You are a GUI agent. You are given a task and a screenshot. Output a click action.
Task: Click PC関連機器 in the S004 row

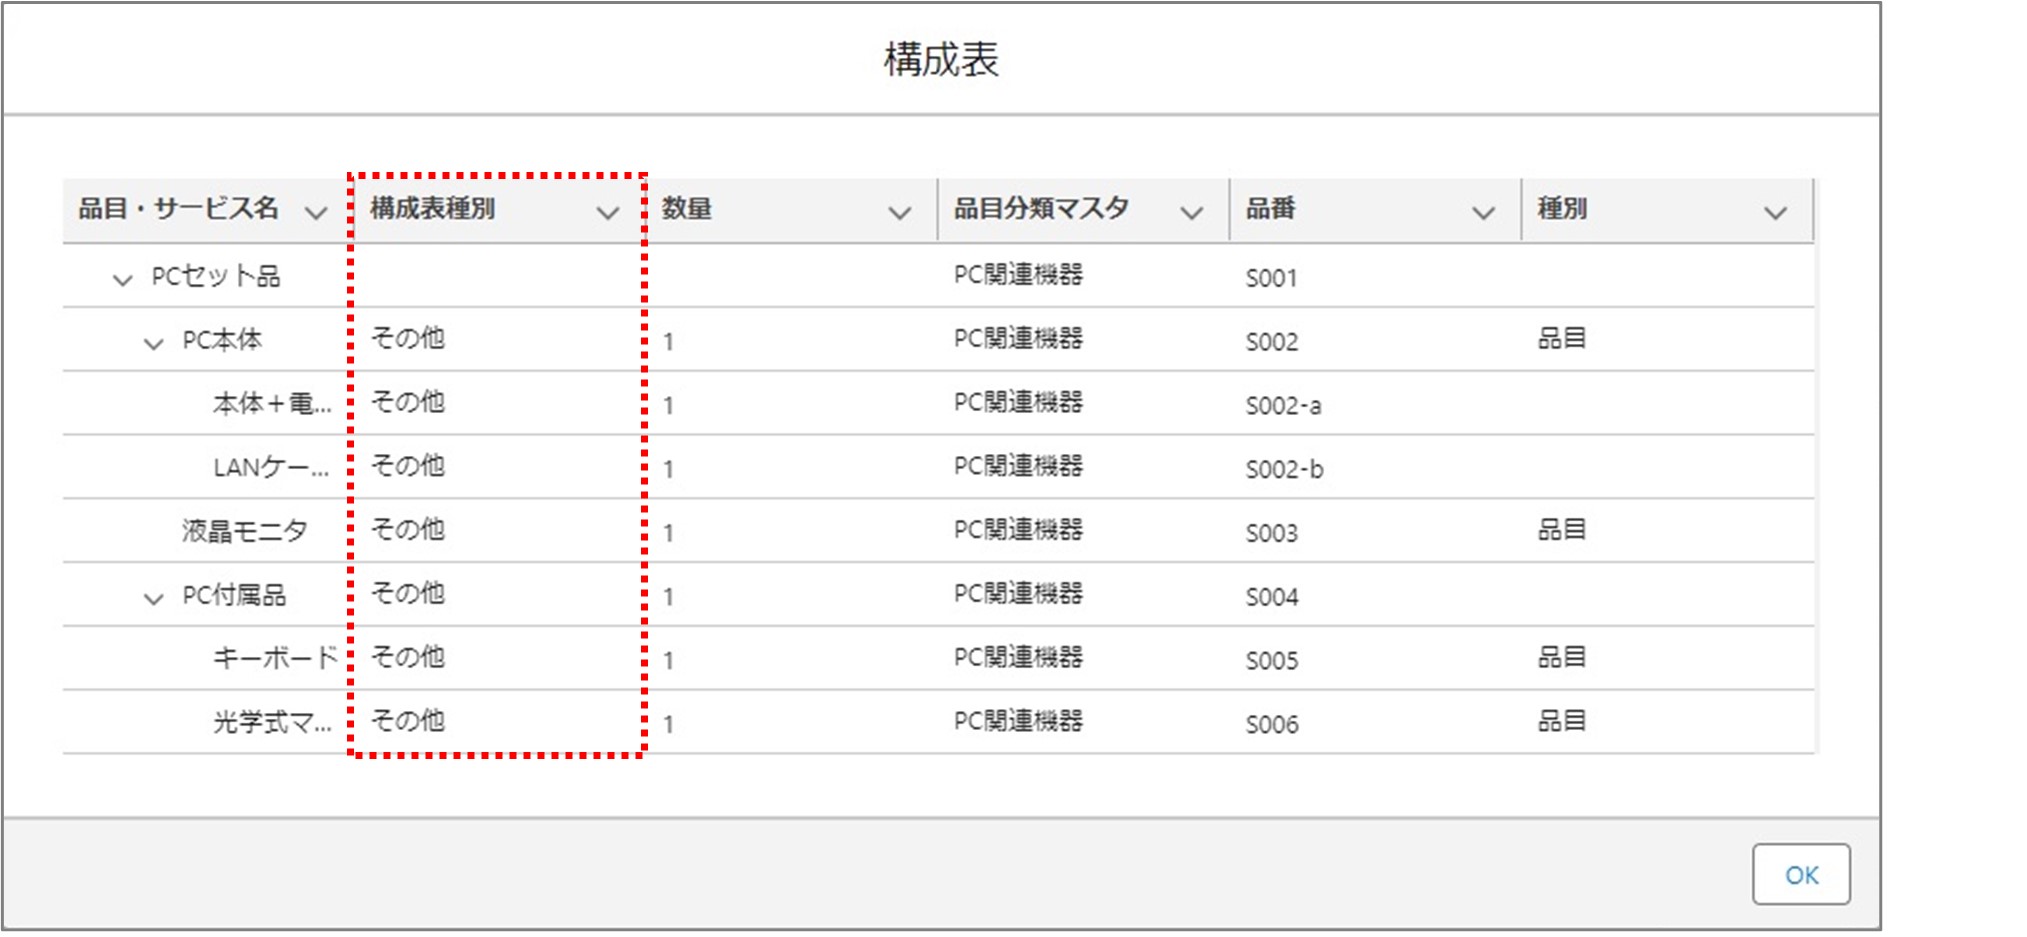[x=1018, y=593]
